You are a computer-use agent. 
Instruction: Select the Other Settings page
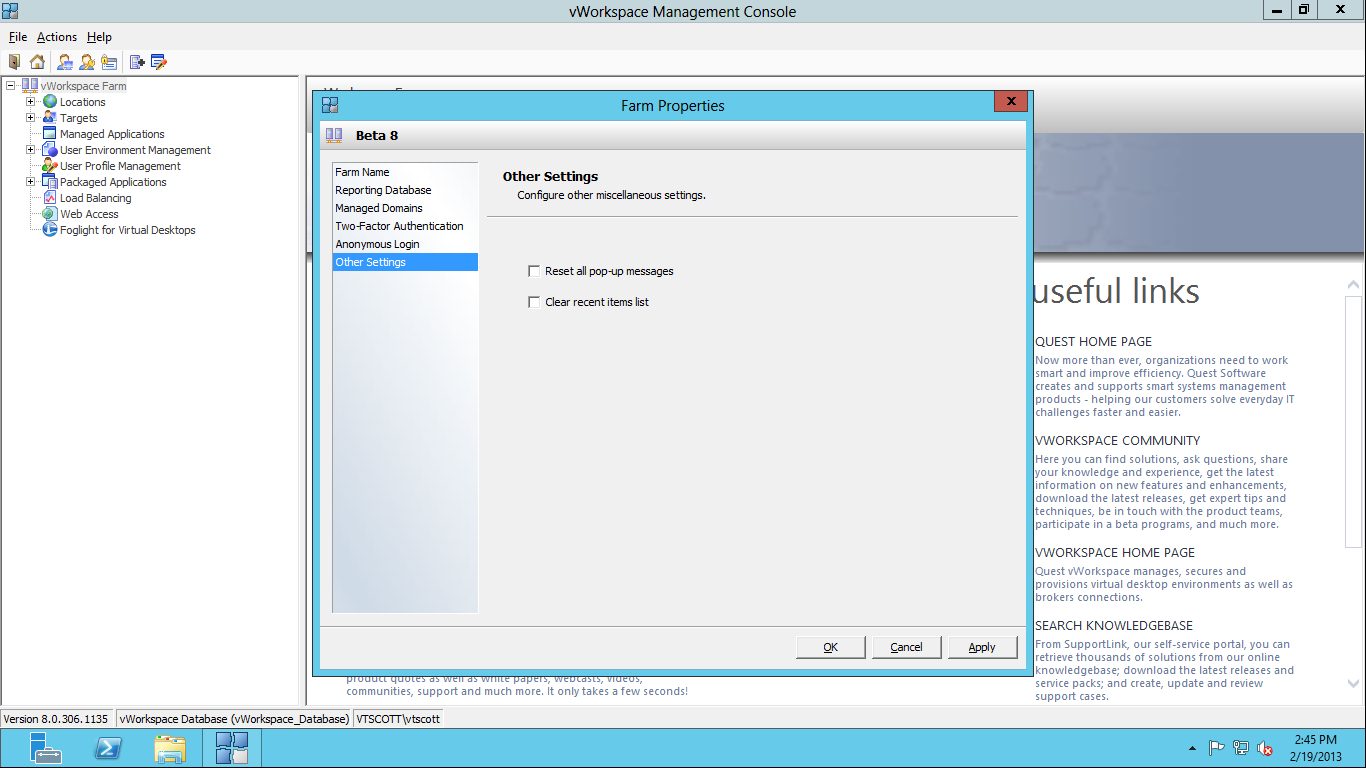(405, 262)
